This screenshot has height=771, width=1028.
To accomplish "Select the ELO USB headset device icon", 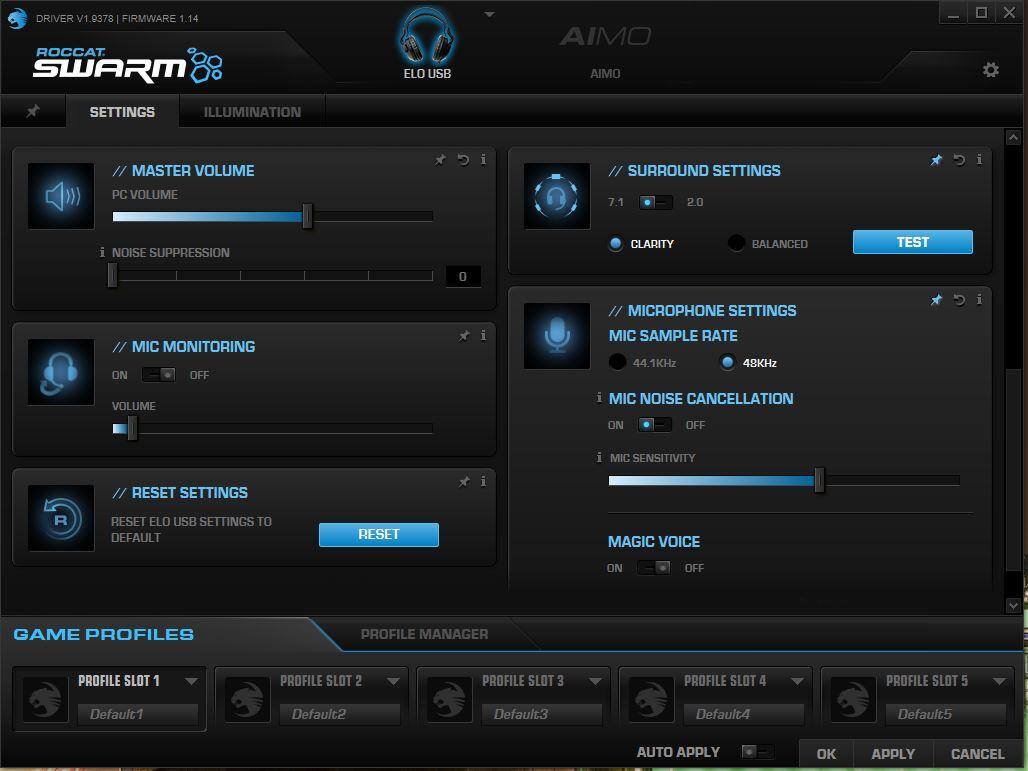I will tap(427, 40).
